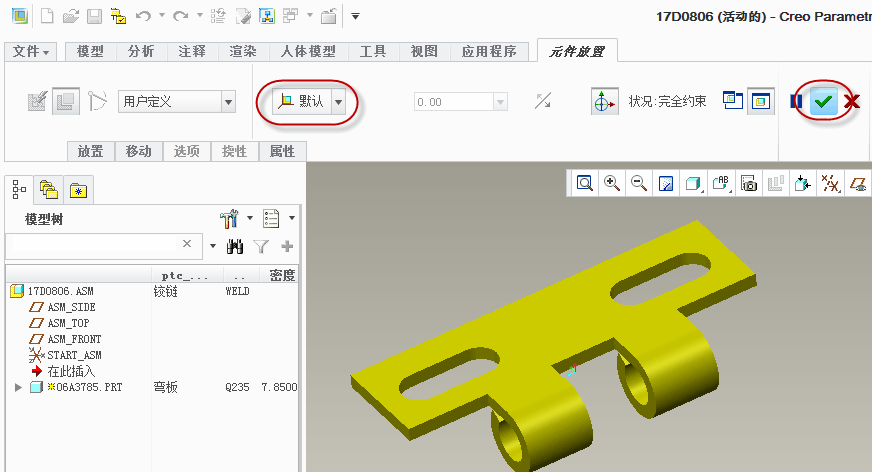The width and height of the screenshot is (872, 472).
Task: Open display style cube icon
Action: pyautogui.click(x=693, y=183)
